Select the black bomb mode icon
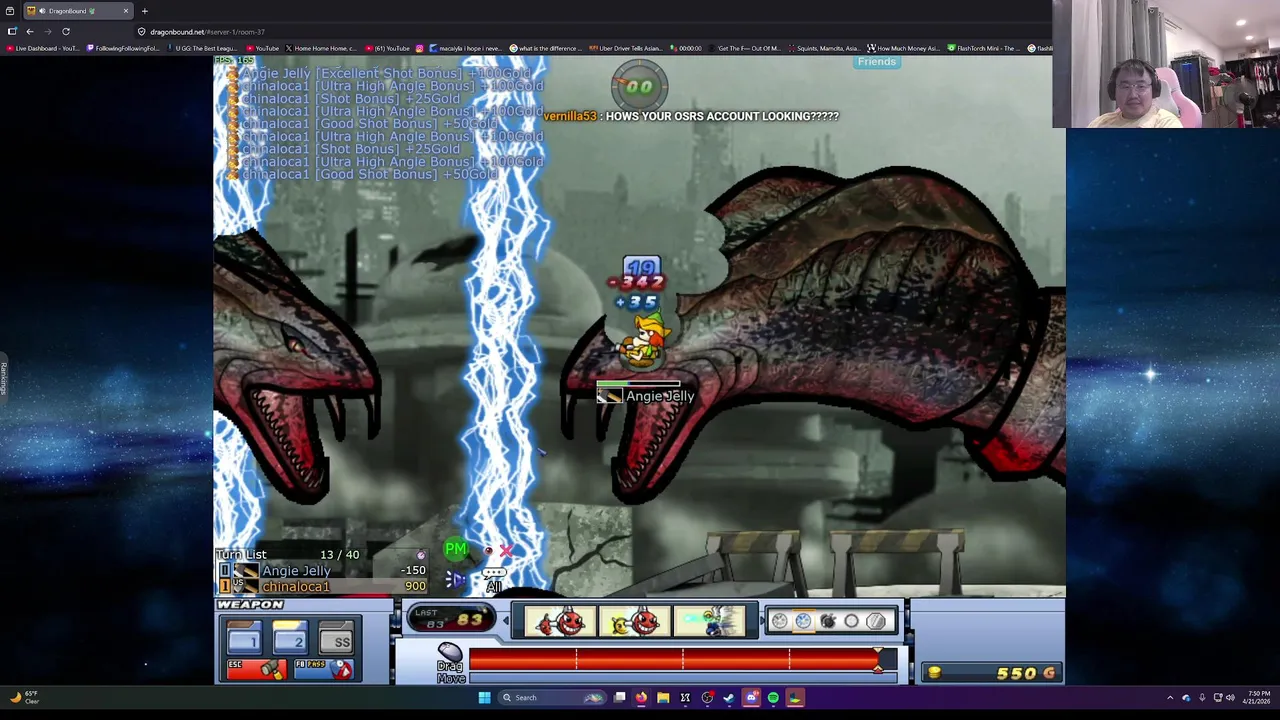1280x720 pixels. click(828, 621)
